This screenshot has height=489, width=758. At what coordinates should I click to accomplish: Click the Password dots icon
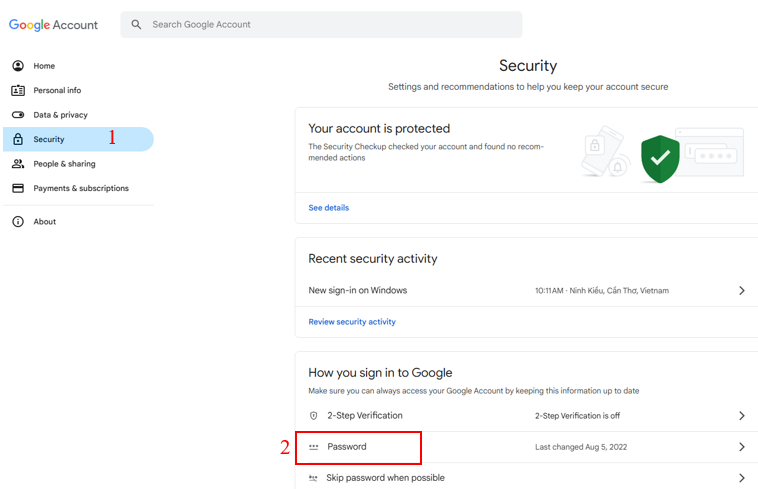pyautogui.click(x=314, y=447)
